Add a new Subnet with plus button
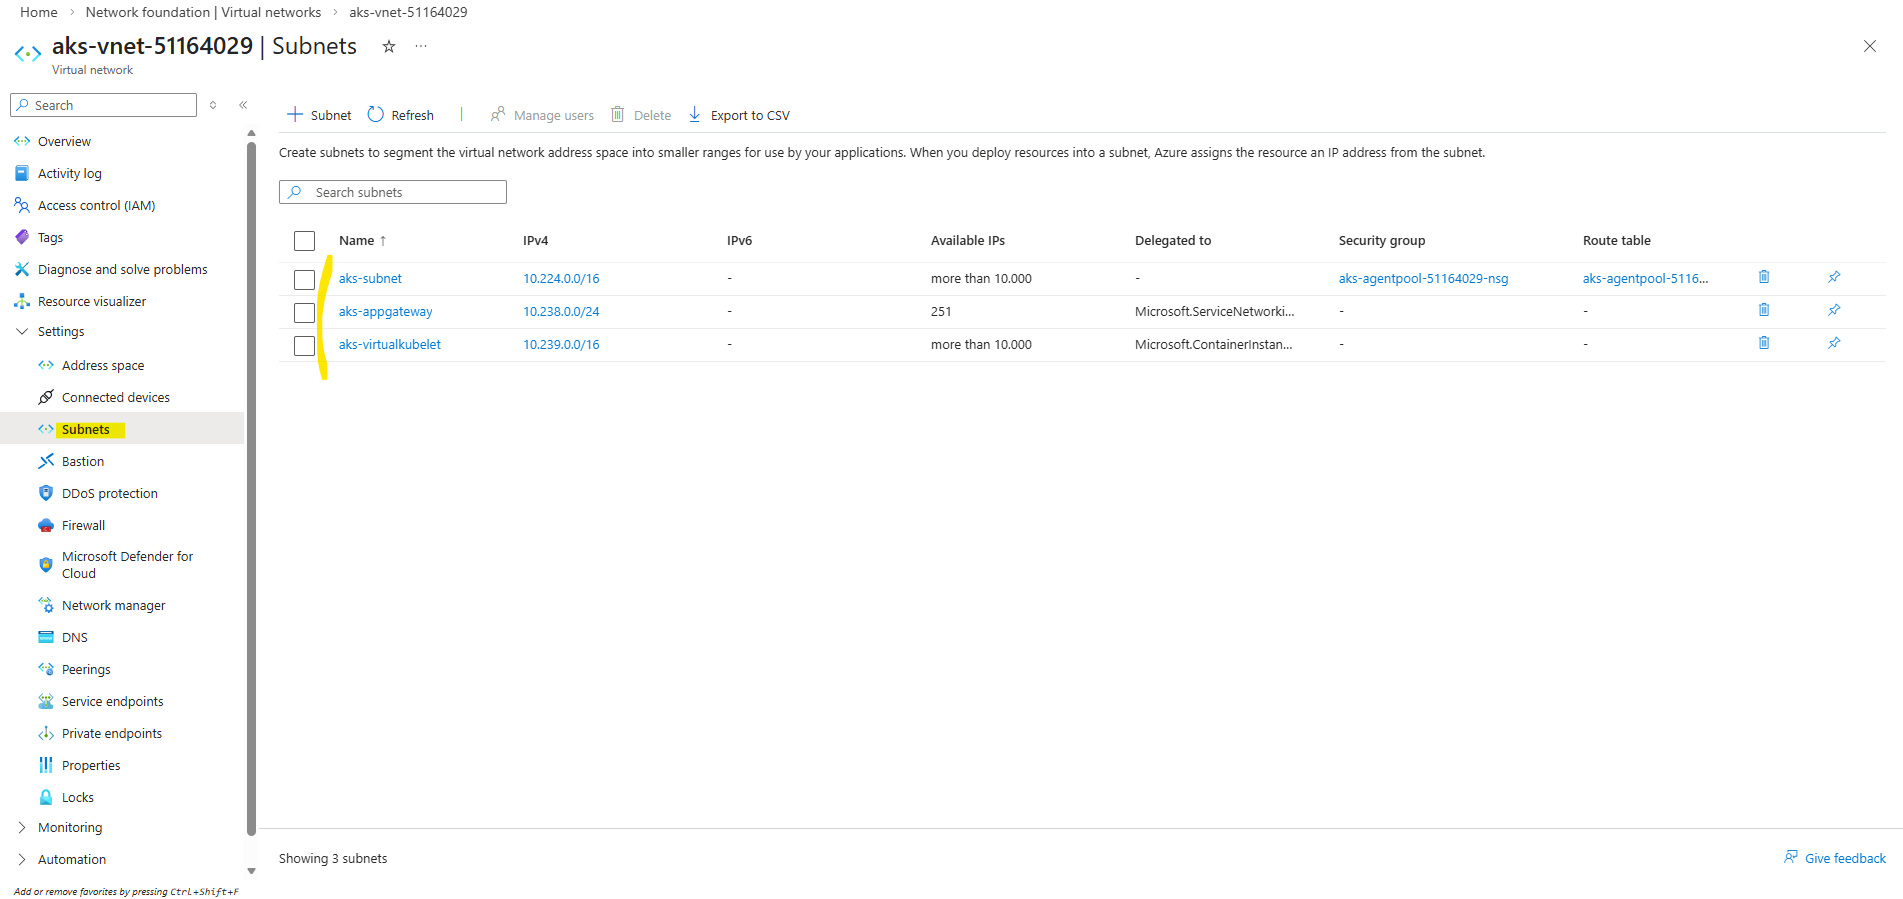The height and width of the screenshot is (899, 1903). tap(319, 115)
